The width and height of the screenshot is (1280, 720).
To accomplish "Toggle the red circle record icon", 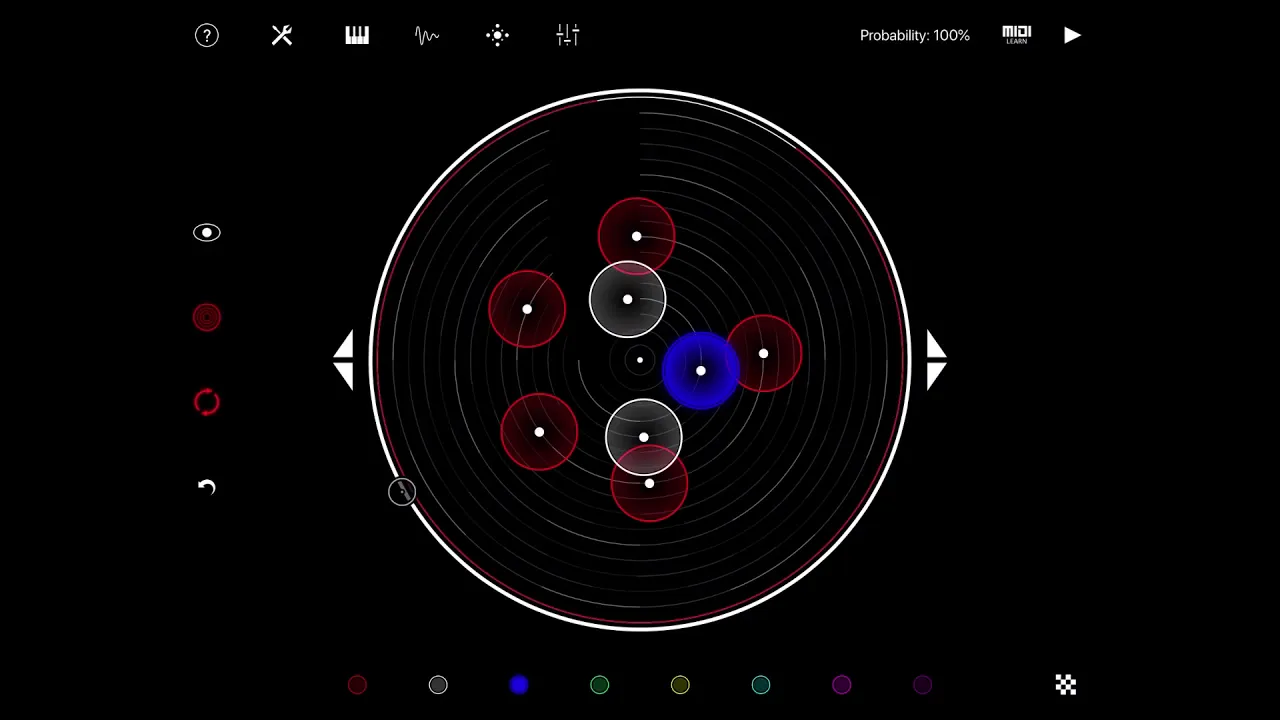I will pyautogui.click(x=207, y=318).
